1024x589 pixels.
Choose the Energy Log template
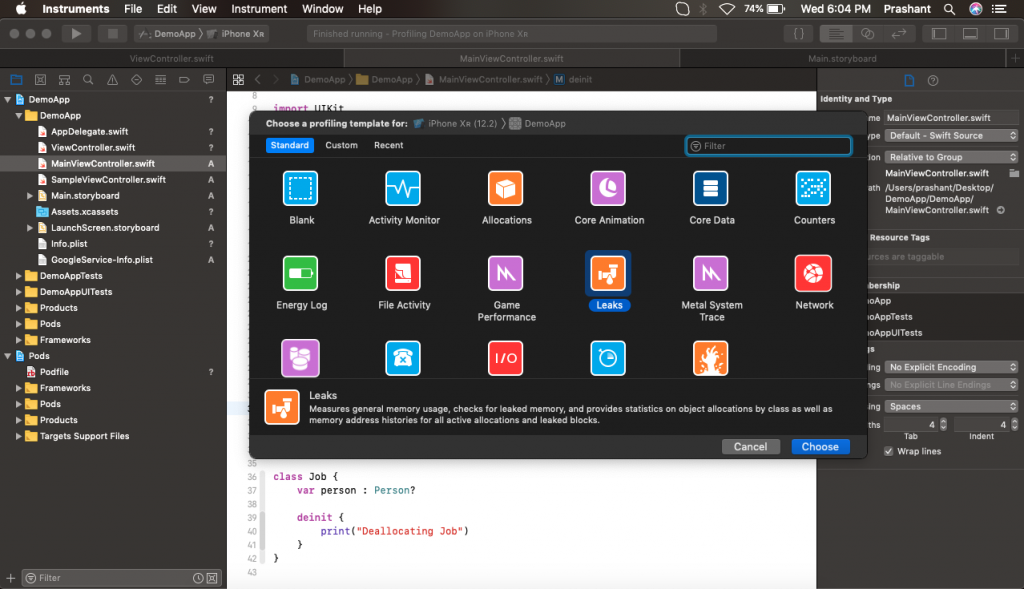pos(300,274)
